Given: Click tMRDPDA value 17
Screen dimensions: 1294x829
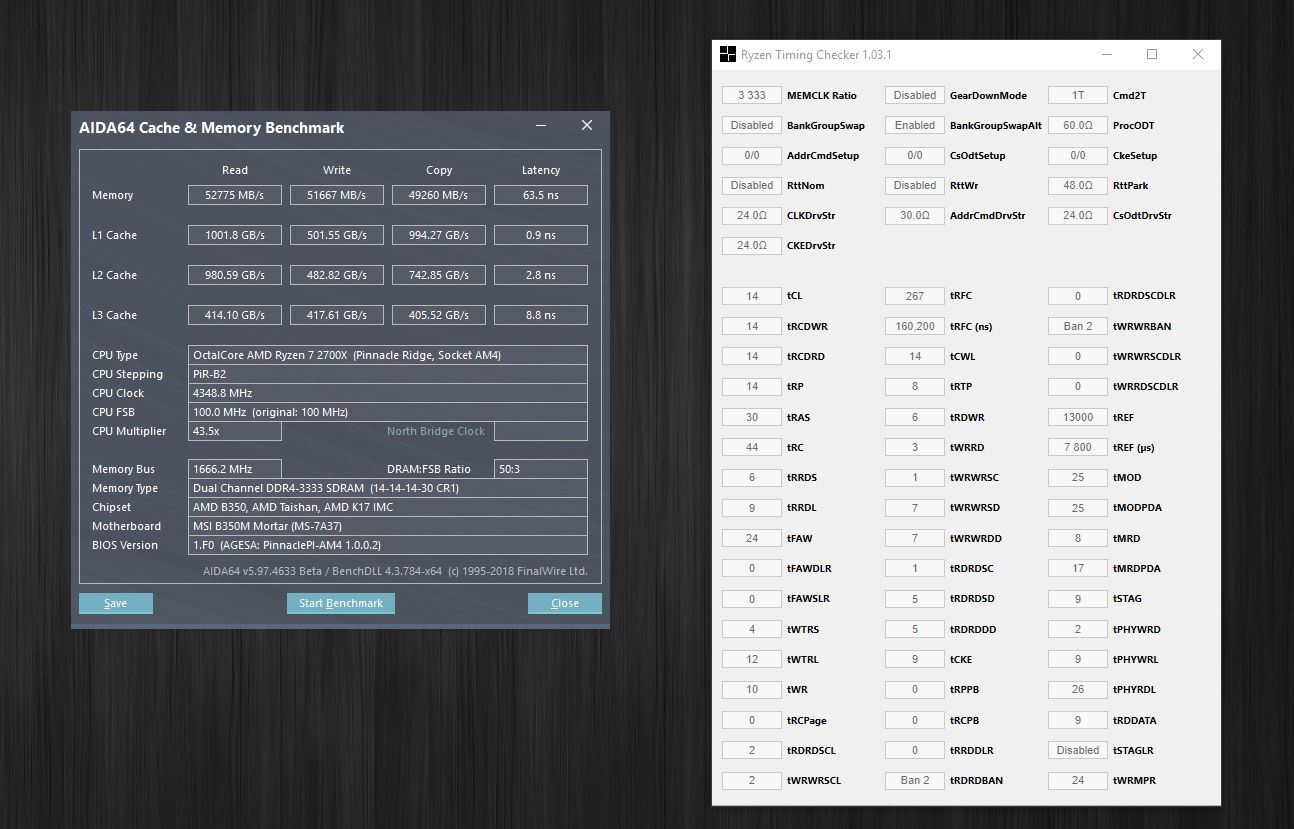Looking at the screenshot, I should tap(1078, 568).
